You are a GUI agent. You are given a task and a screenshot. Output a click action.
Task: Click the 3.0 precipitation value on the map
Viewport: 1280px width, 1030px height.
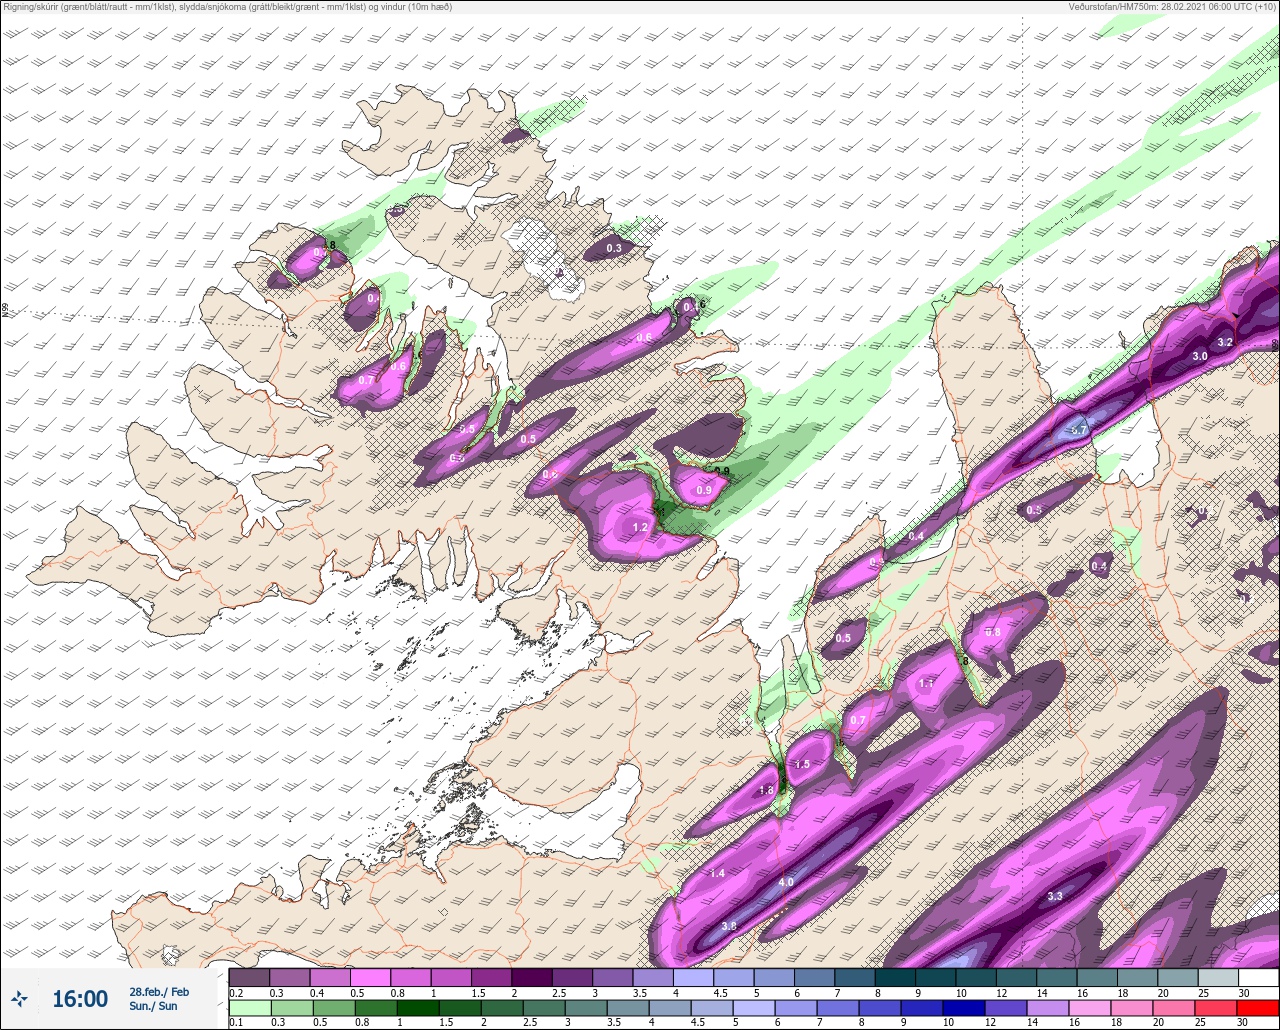click(1200, 356)
